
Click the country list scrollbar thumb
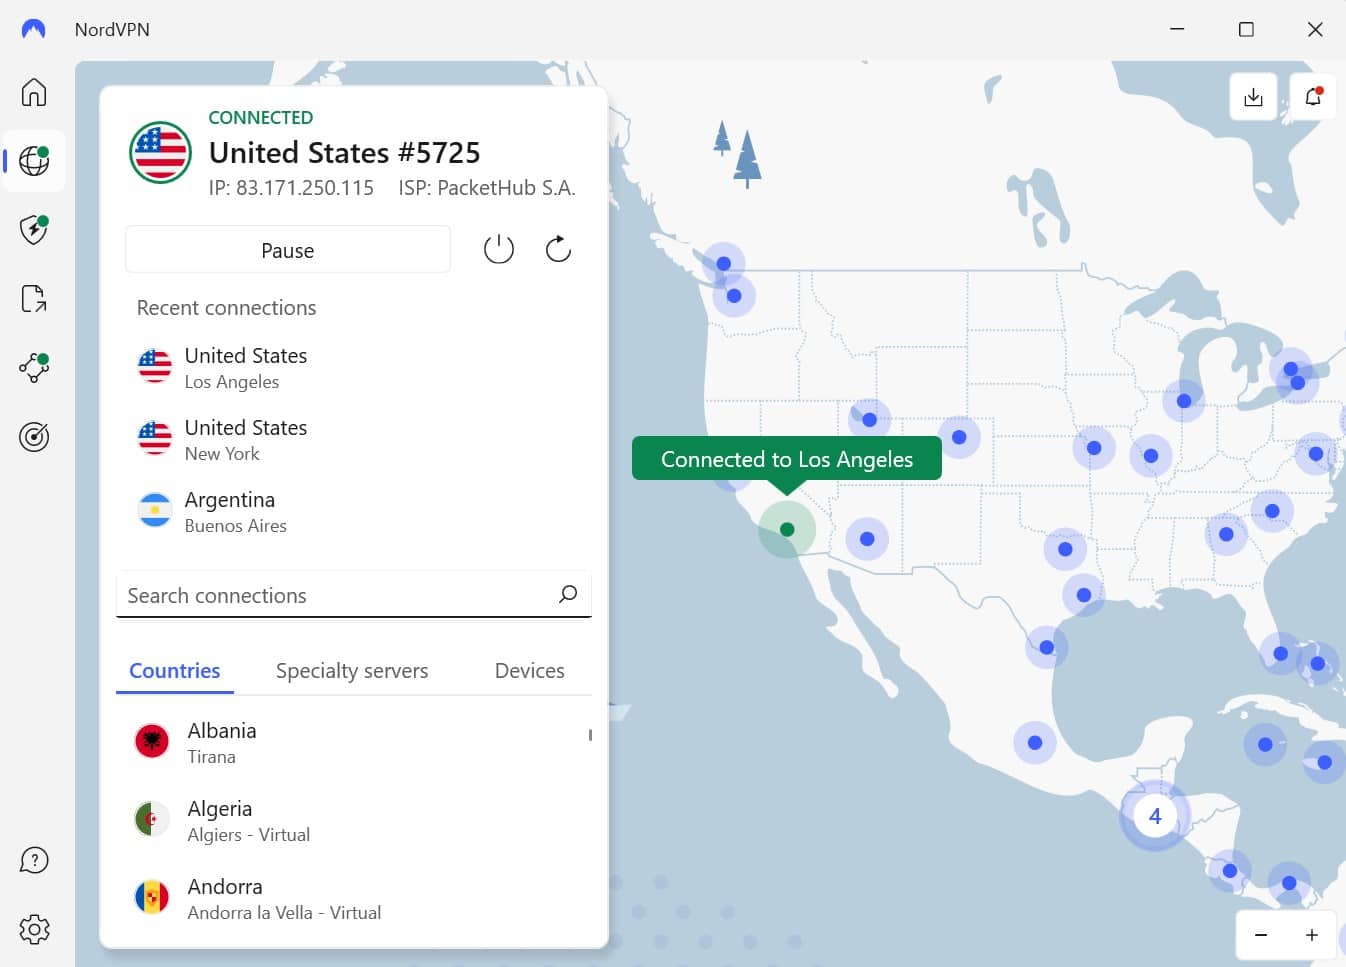(590, 735)
